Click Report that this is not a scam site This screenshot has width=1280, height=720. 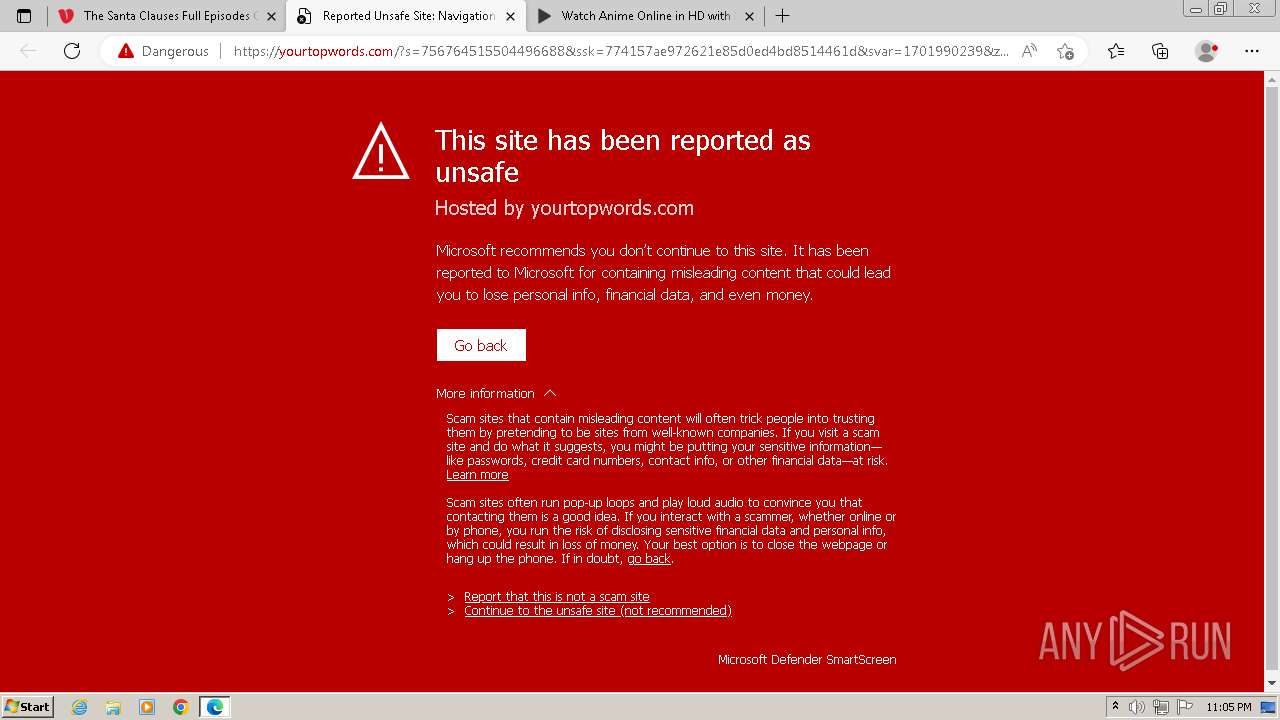(557, 596)
